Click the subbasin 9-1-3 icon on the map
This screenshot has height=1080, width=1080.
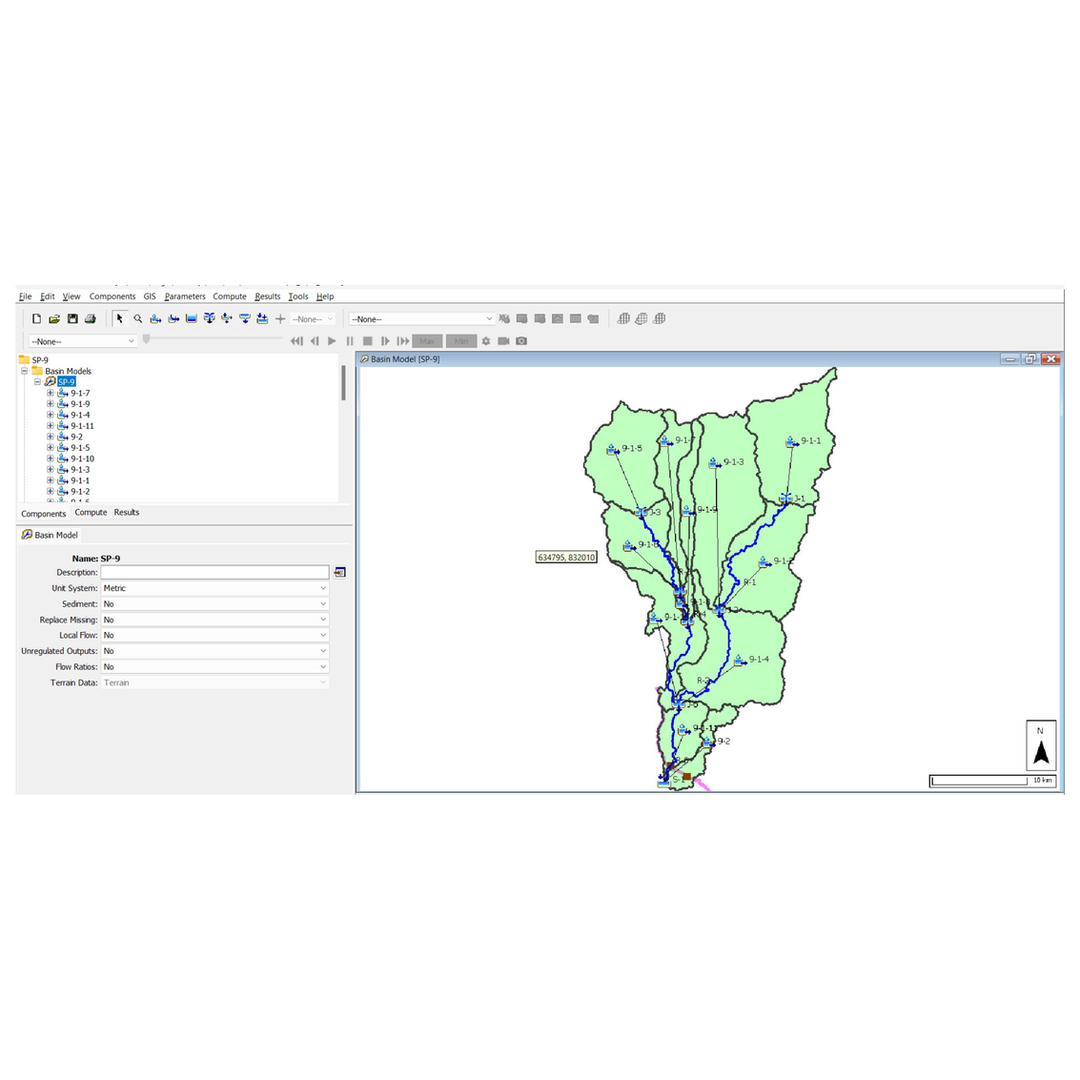pyautogui.click(x=714, y=464)
